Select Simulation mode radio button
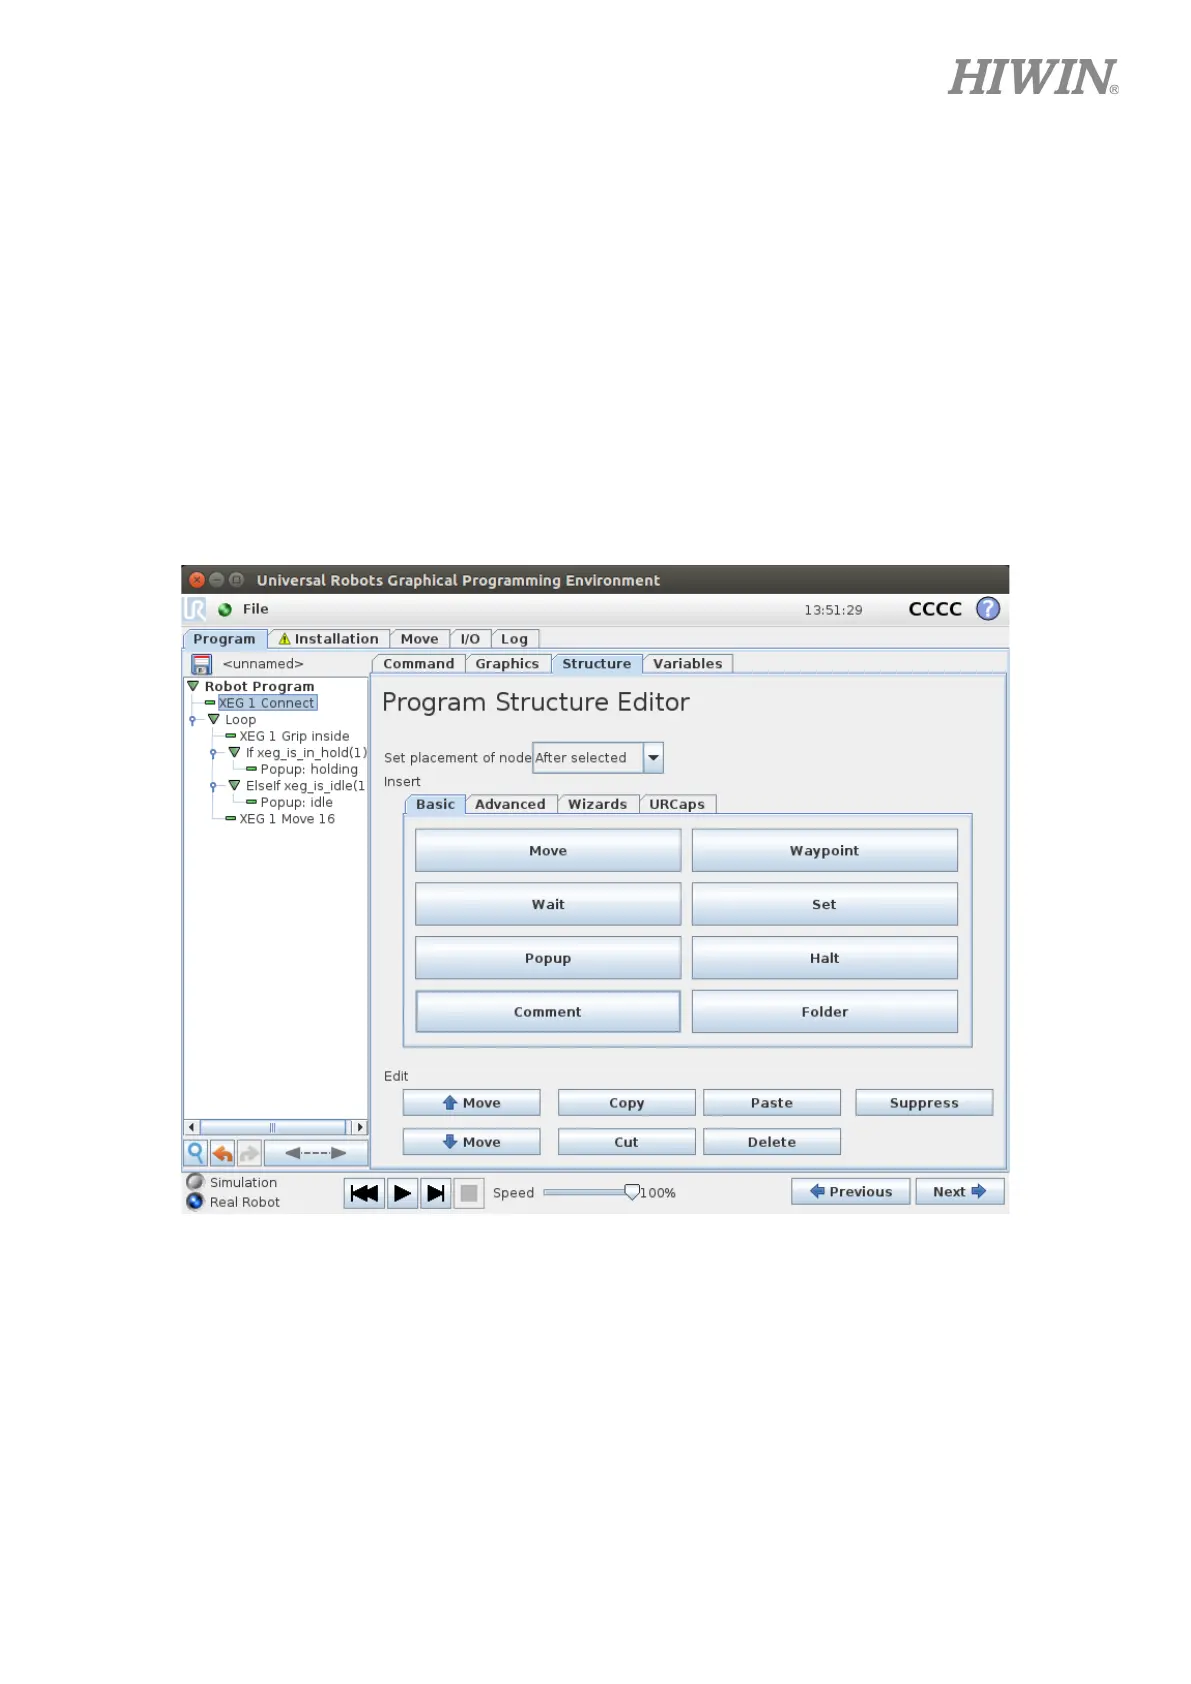This screenshot has height=1684, width=1191. [x=195, y=1182]
